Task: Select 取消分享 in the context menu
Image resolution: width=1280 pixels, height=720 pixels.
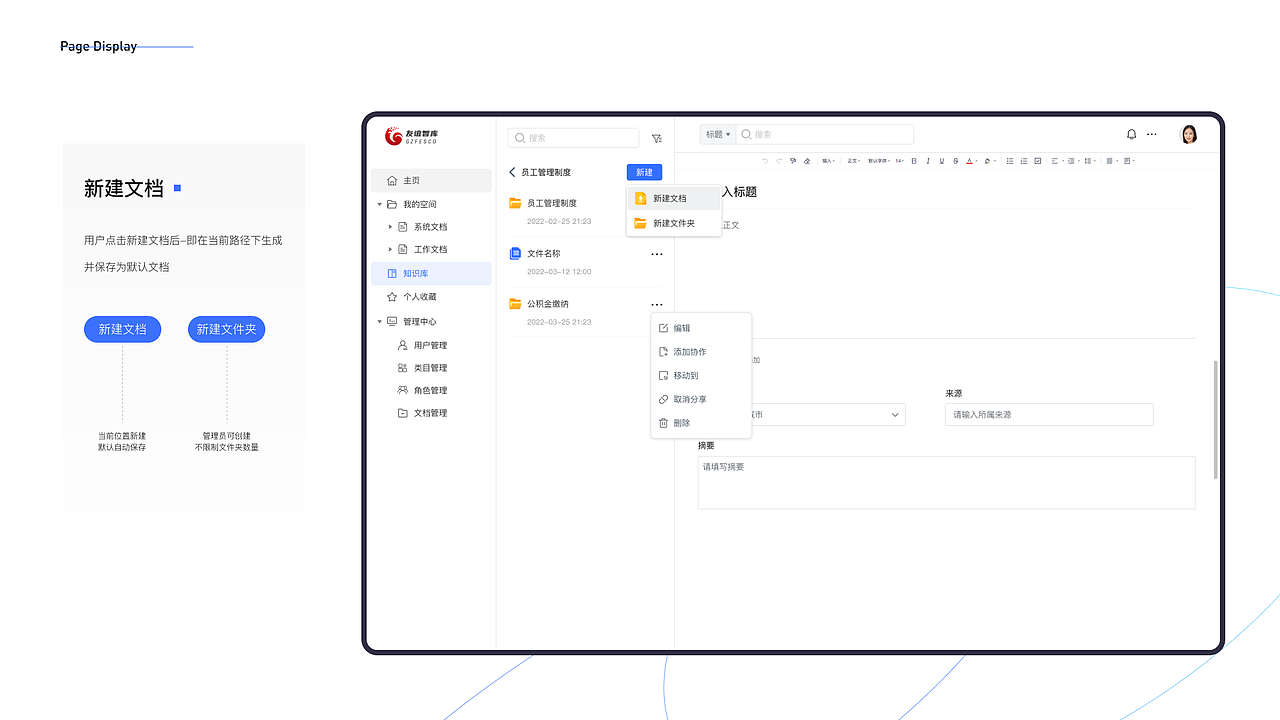Action: 701,399
